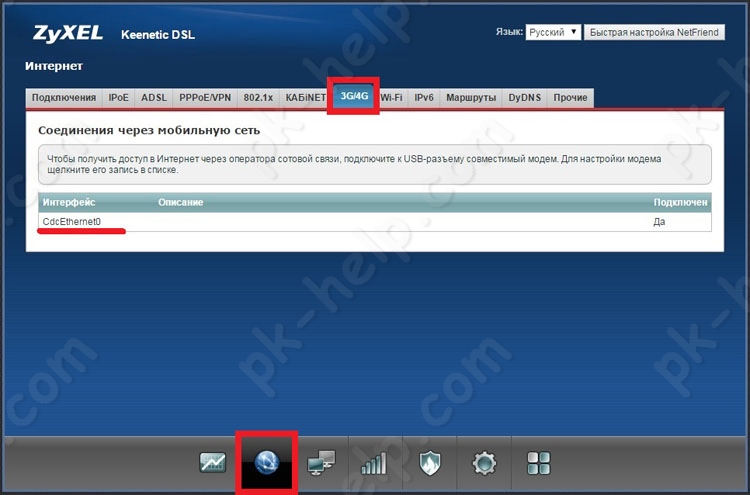Switch to the Wi-Fi tab

(391, 98)
